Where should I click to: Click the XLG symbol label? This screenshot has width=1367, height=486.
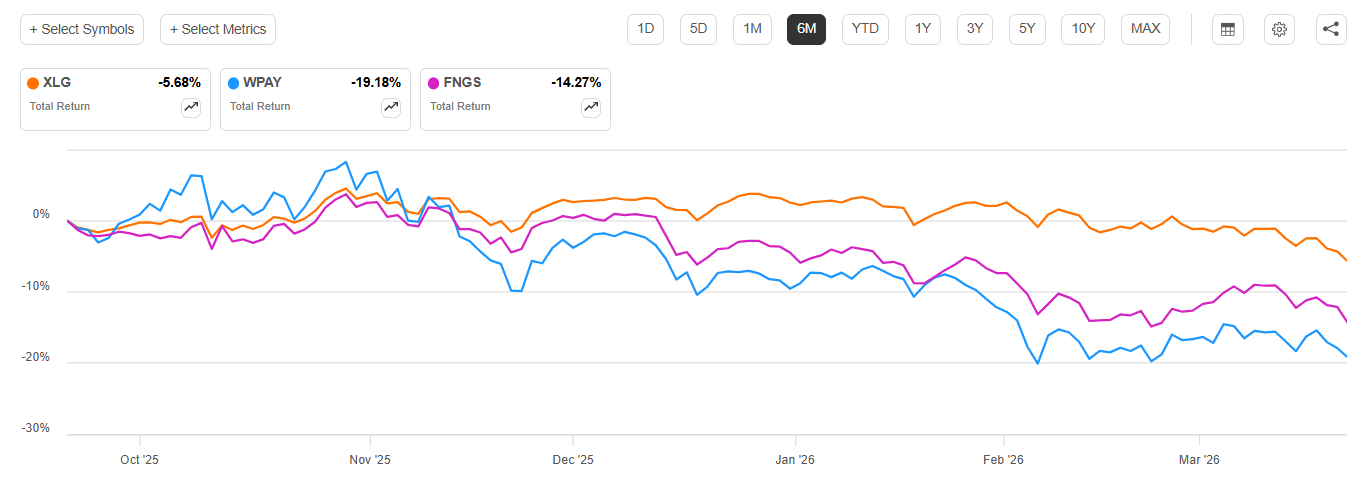(57, 83)
